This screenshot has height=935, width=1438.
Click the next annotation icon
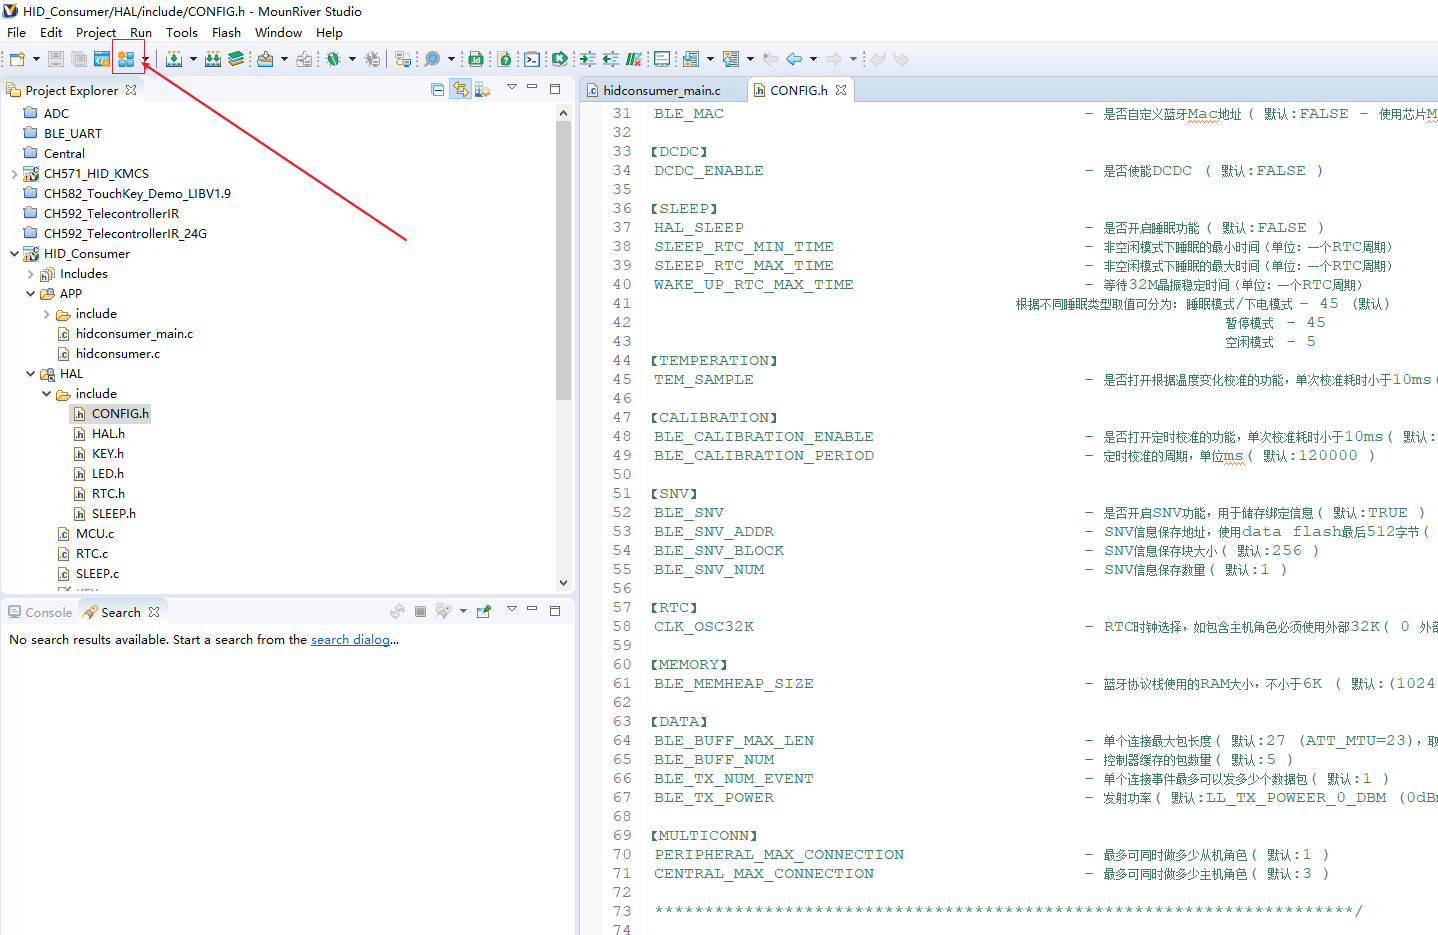pyautogui.click(x=691, y=59)
